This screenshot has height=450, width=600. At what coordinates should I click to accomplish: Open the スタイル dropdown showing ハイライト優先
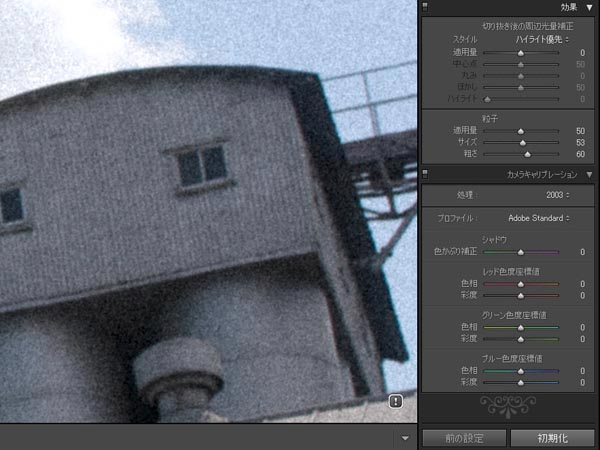click(x=542, y=39)
